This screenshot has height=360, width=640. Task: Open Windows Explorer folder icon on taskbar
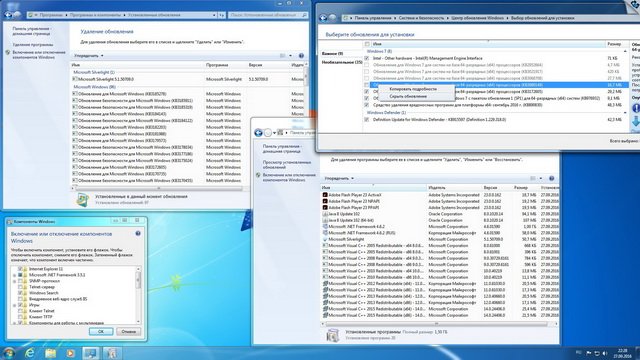(x=50, y=353)
